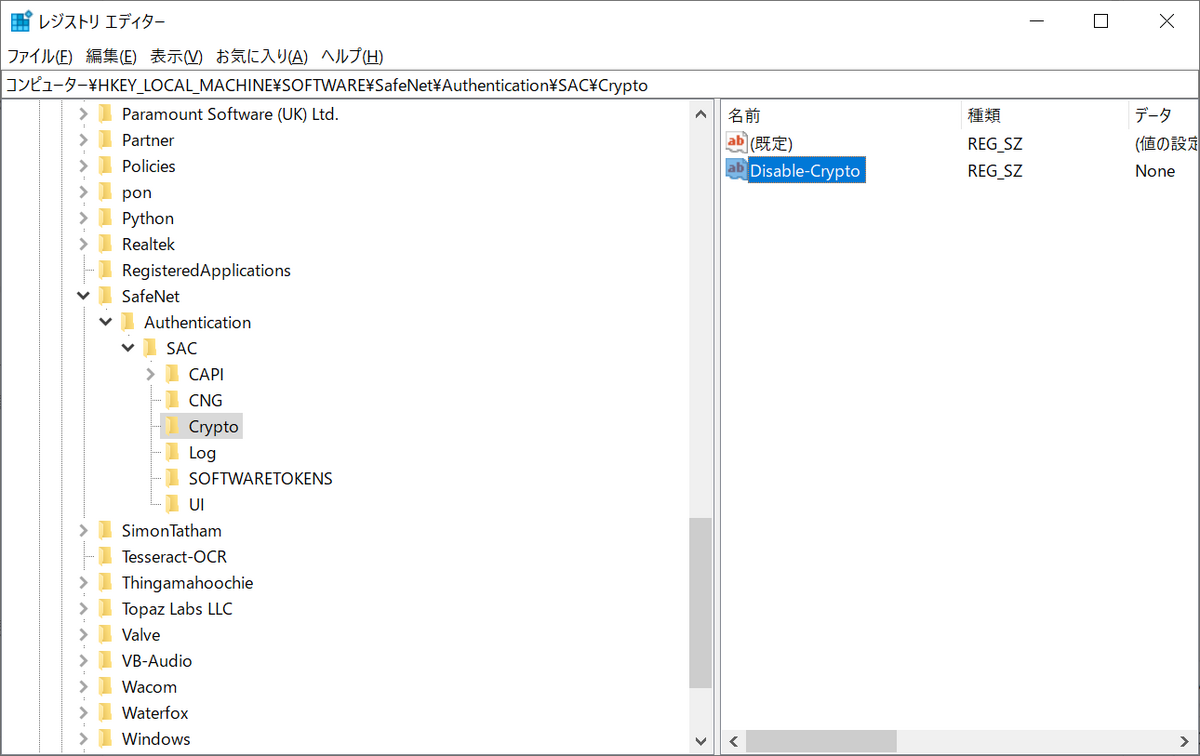Viewport: 1200px width, 756px height.
Task: Expand the VB-Audio key
Action: (x=84, y=660)
